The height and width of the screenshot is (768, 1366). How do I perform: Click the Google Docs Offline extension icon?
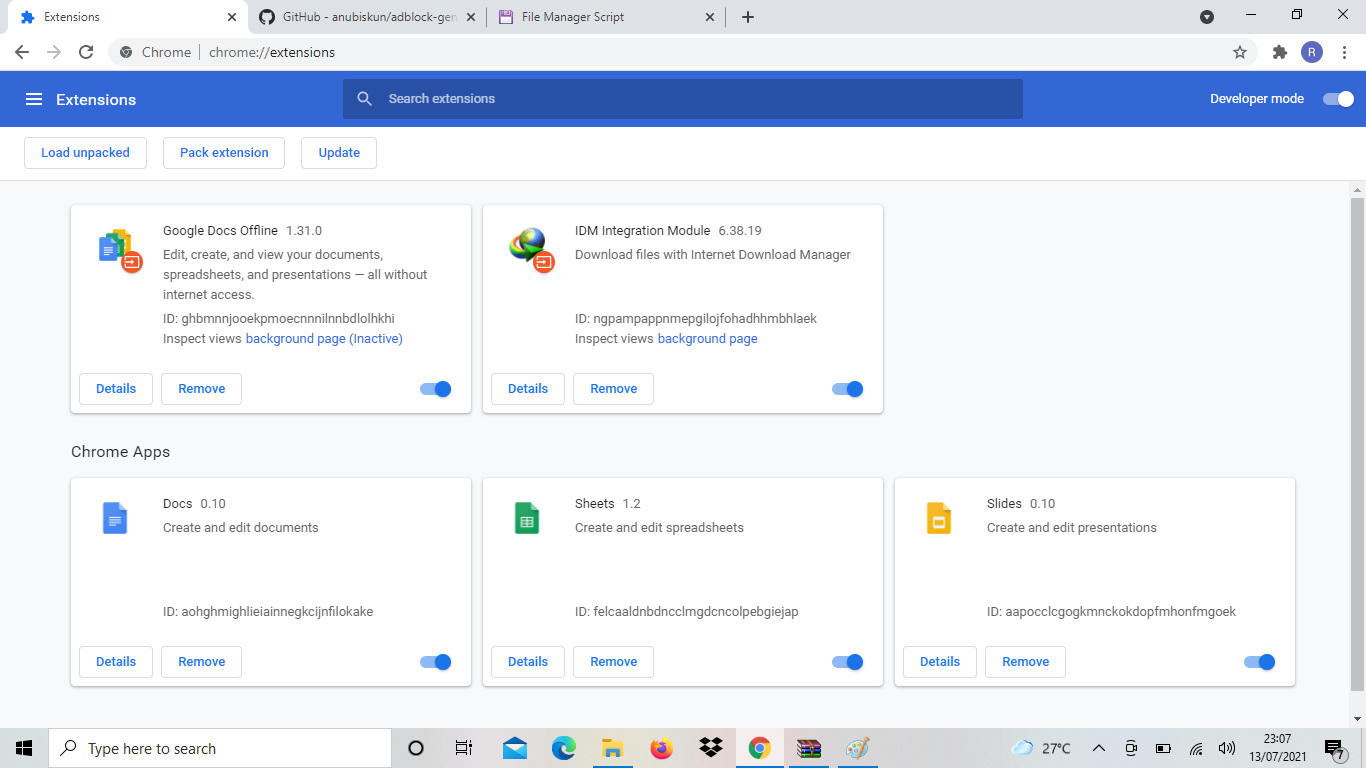pyautogui.click(x=120, y=250)
